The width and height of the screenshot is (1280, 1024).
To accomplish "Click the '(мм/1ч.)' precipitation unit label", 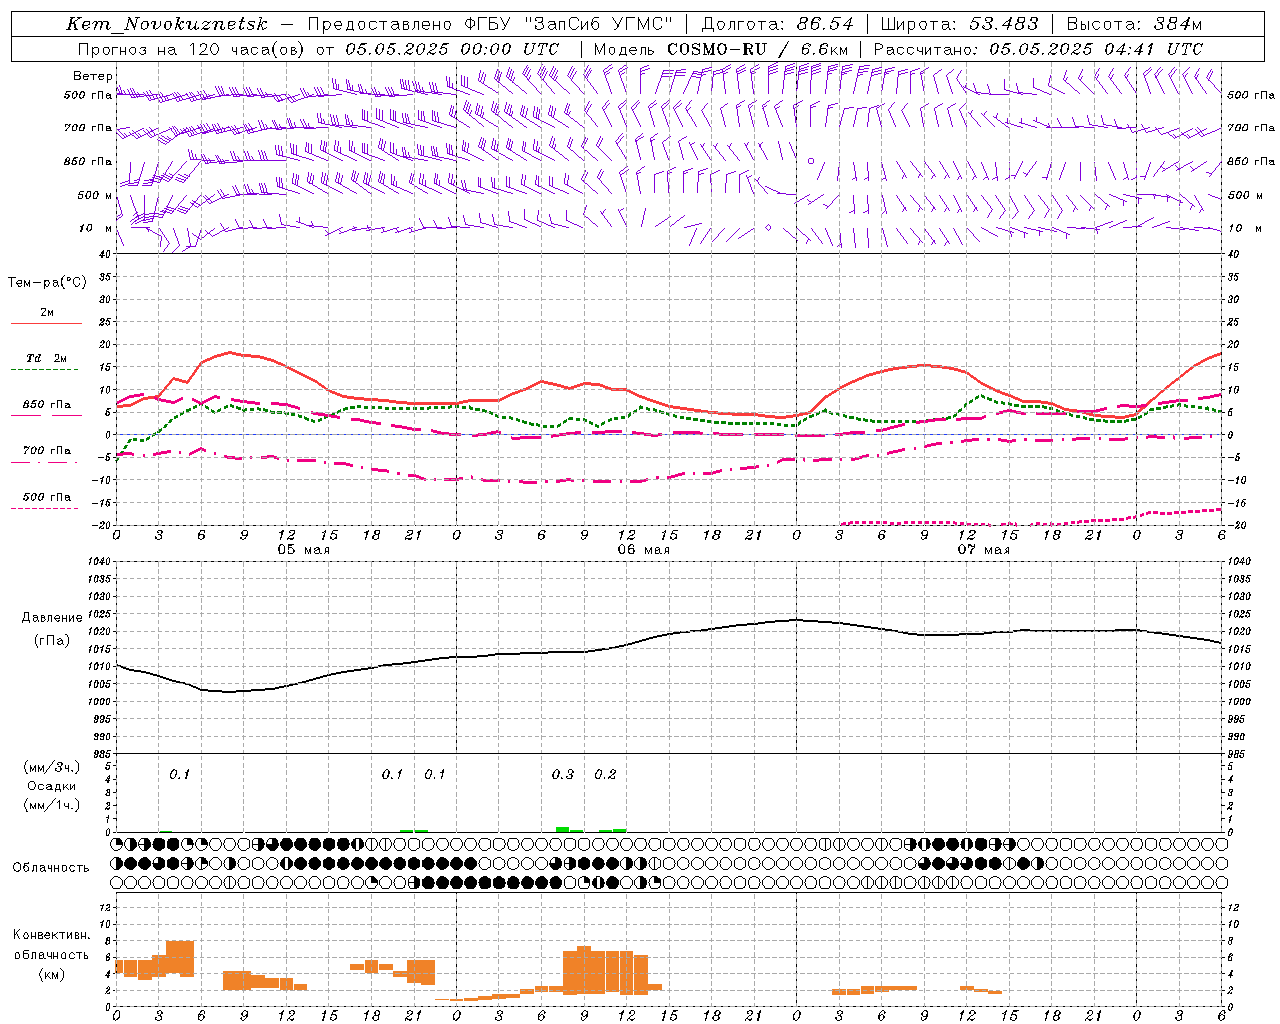I will (x=52, y=805).
